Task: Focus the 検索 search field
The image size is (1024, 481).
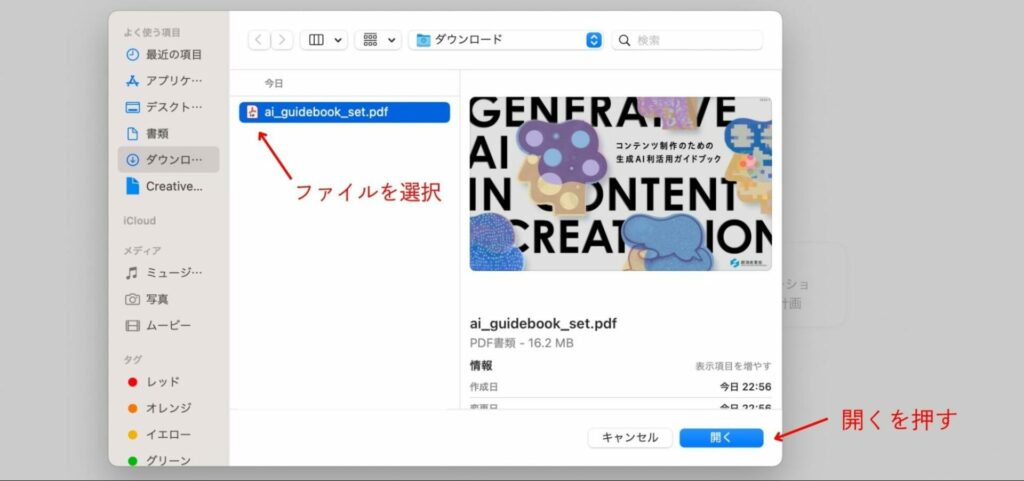Action: point(687,40)
